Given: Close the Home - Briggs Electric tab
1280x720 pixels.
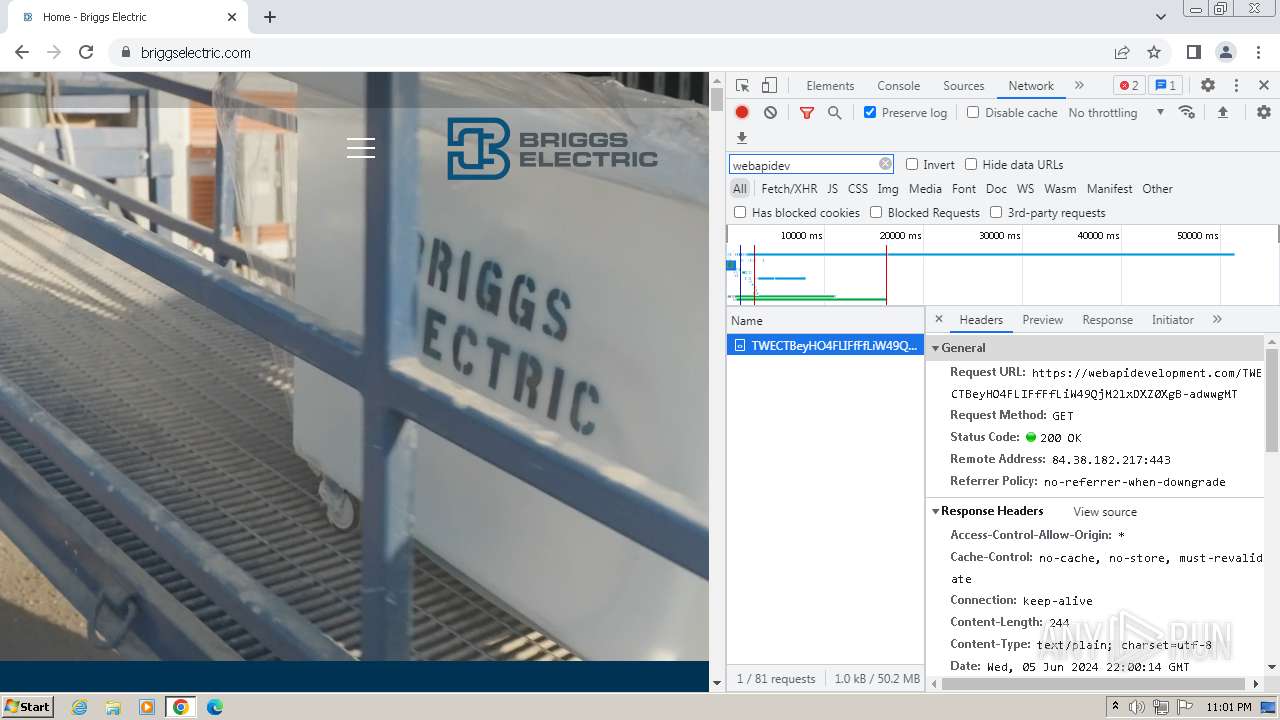Looking at the screenshot, I should 232,17.
